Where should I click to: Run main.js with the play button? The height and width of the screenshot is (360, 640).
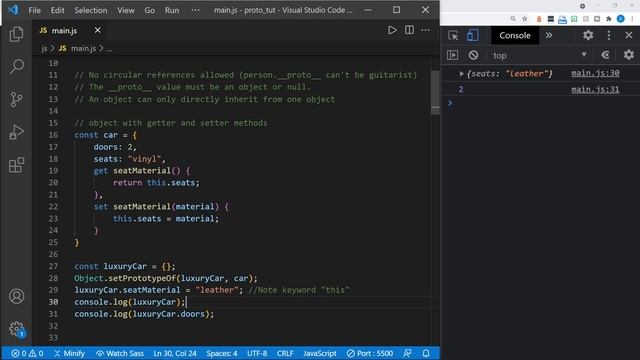(392, 30)
